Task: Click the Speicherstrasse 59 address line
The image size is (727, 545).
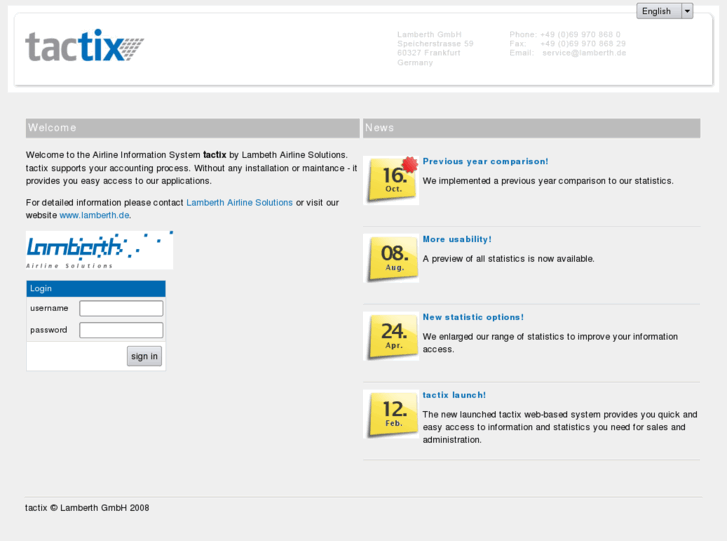Action: click(x=435, y=44)
